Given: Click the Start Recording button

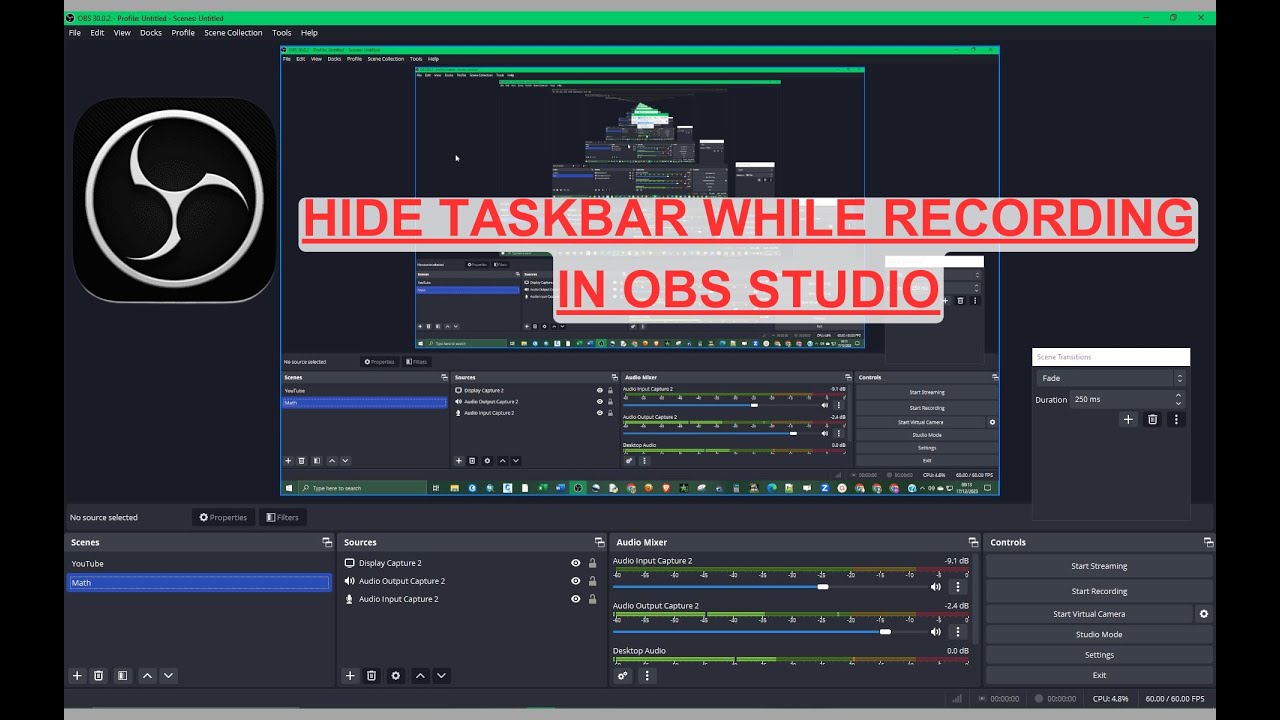Looking at the screenshot, I should [1099, 591].
